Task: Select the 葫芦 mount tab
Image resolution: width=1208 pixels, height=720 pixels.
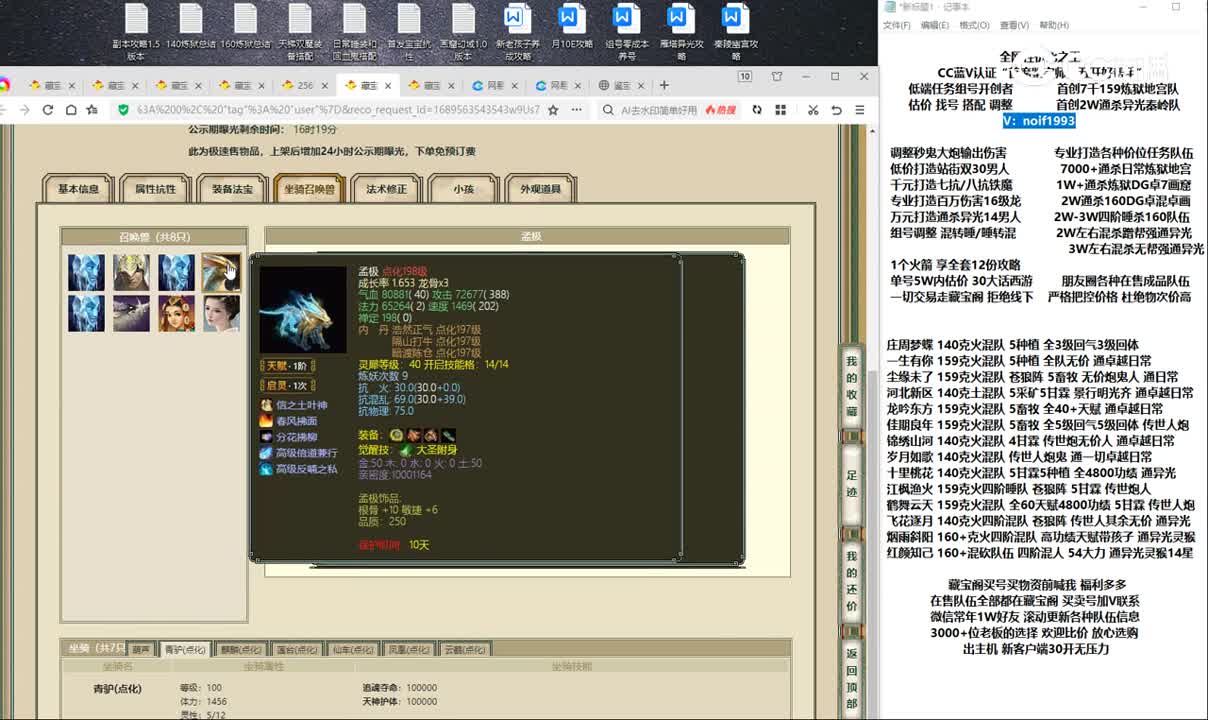Action: [142, 649]
